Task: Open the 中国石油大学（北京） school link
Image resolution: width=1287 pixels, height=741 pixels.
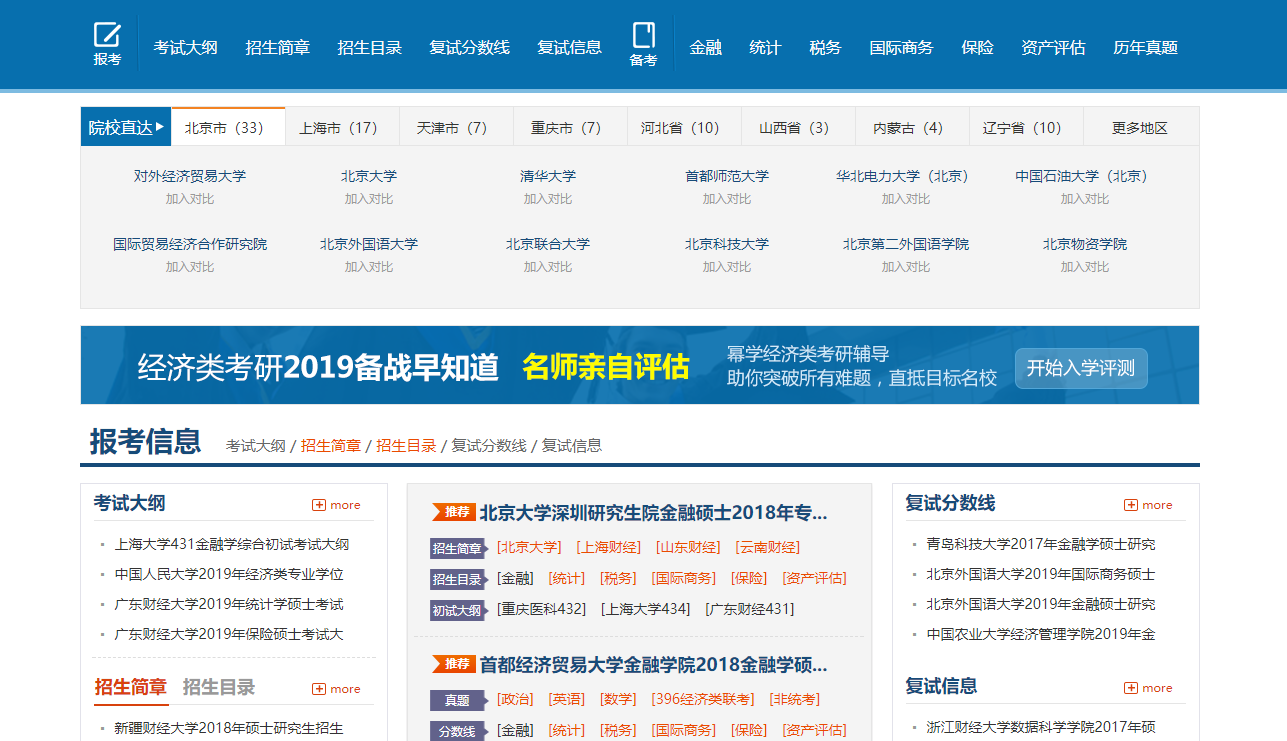Action: click(1085, 176)
